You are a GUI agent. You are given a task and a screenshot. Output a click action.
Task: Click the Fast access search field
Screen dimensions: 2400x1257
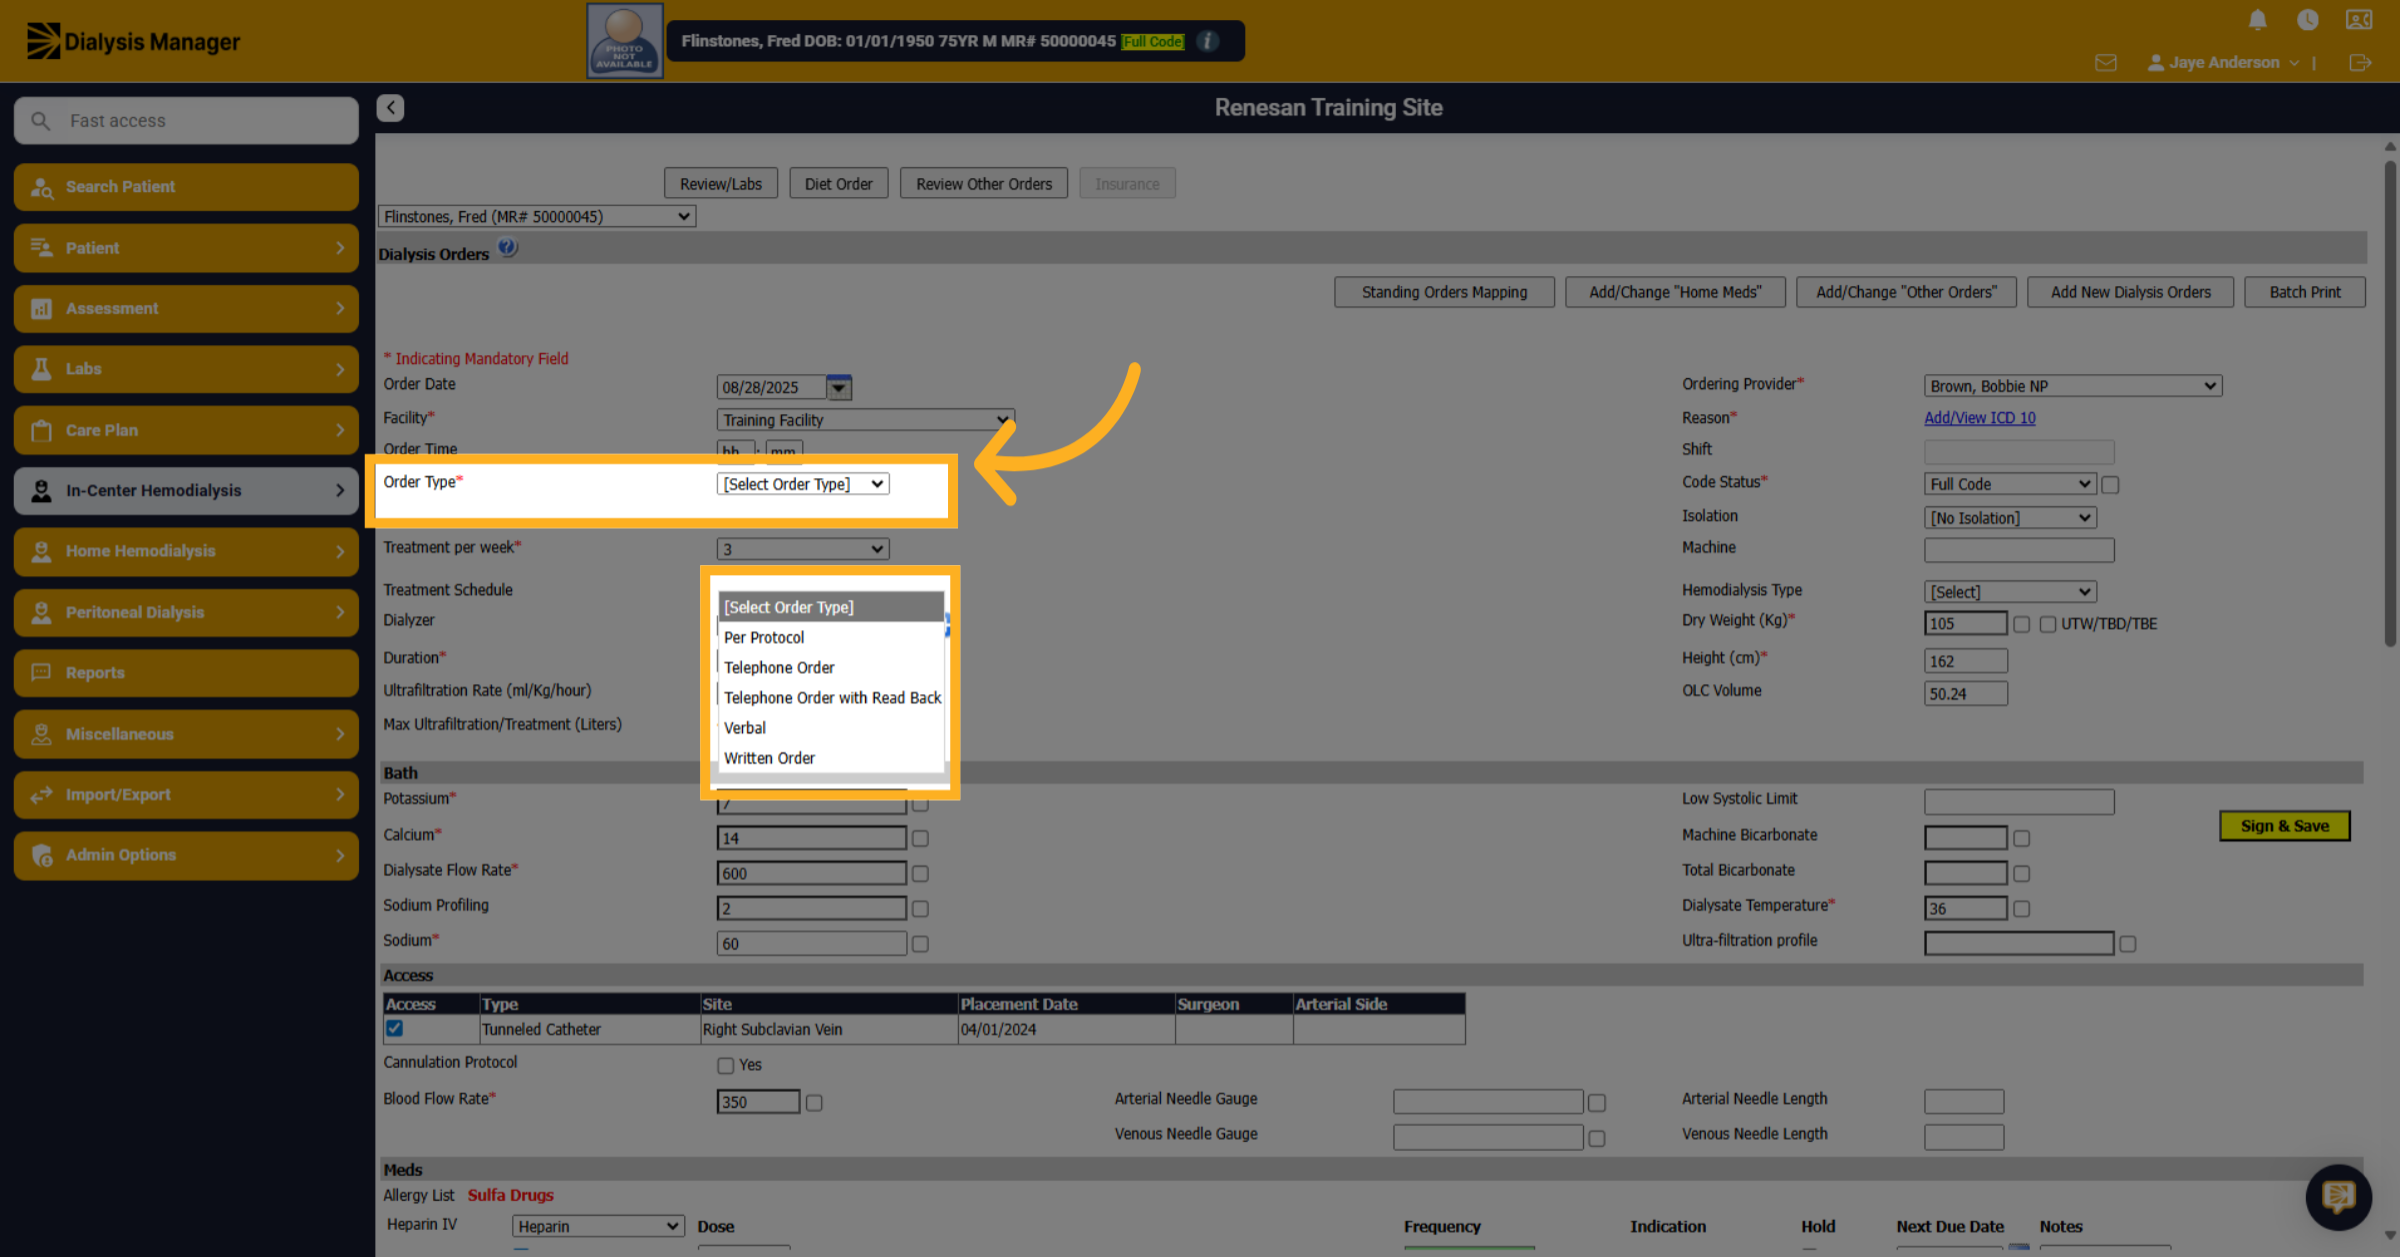[x=186, y=121]
